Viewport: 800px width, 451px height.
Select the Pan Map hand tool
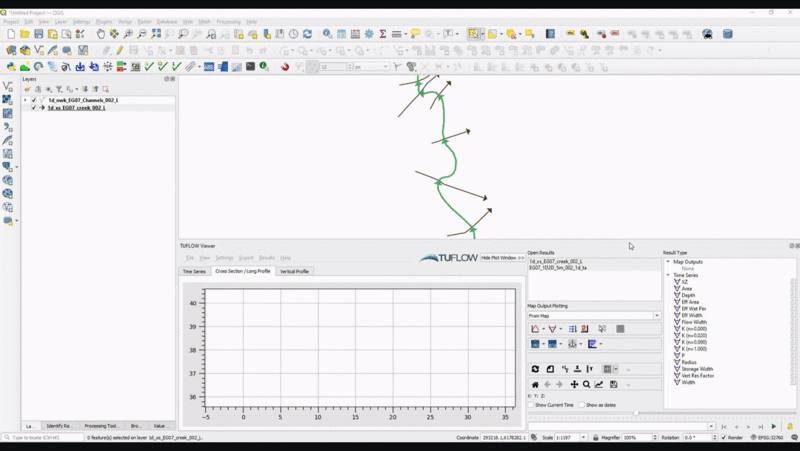(101, 34)
